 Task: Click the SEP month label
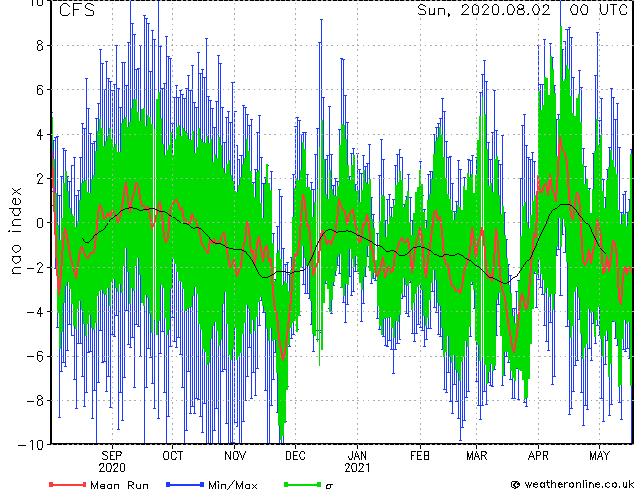pos(112,456)
